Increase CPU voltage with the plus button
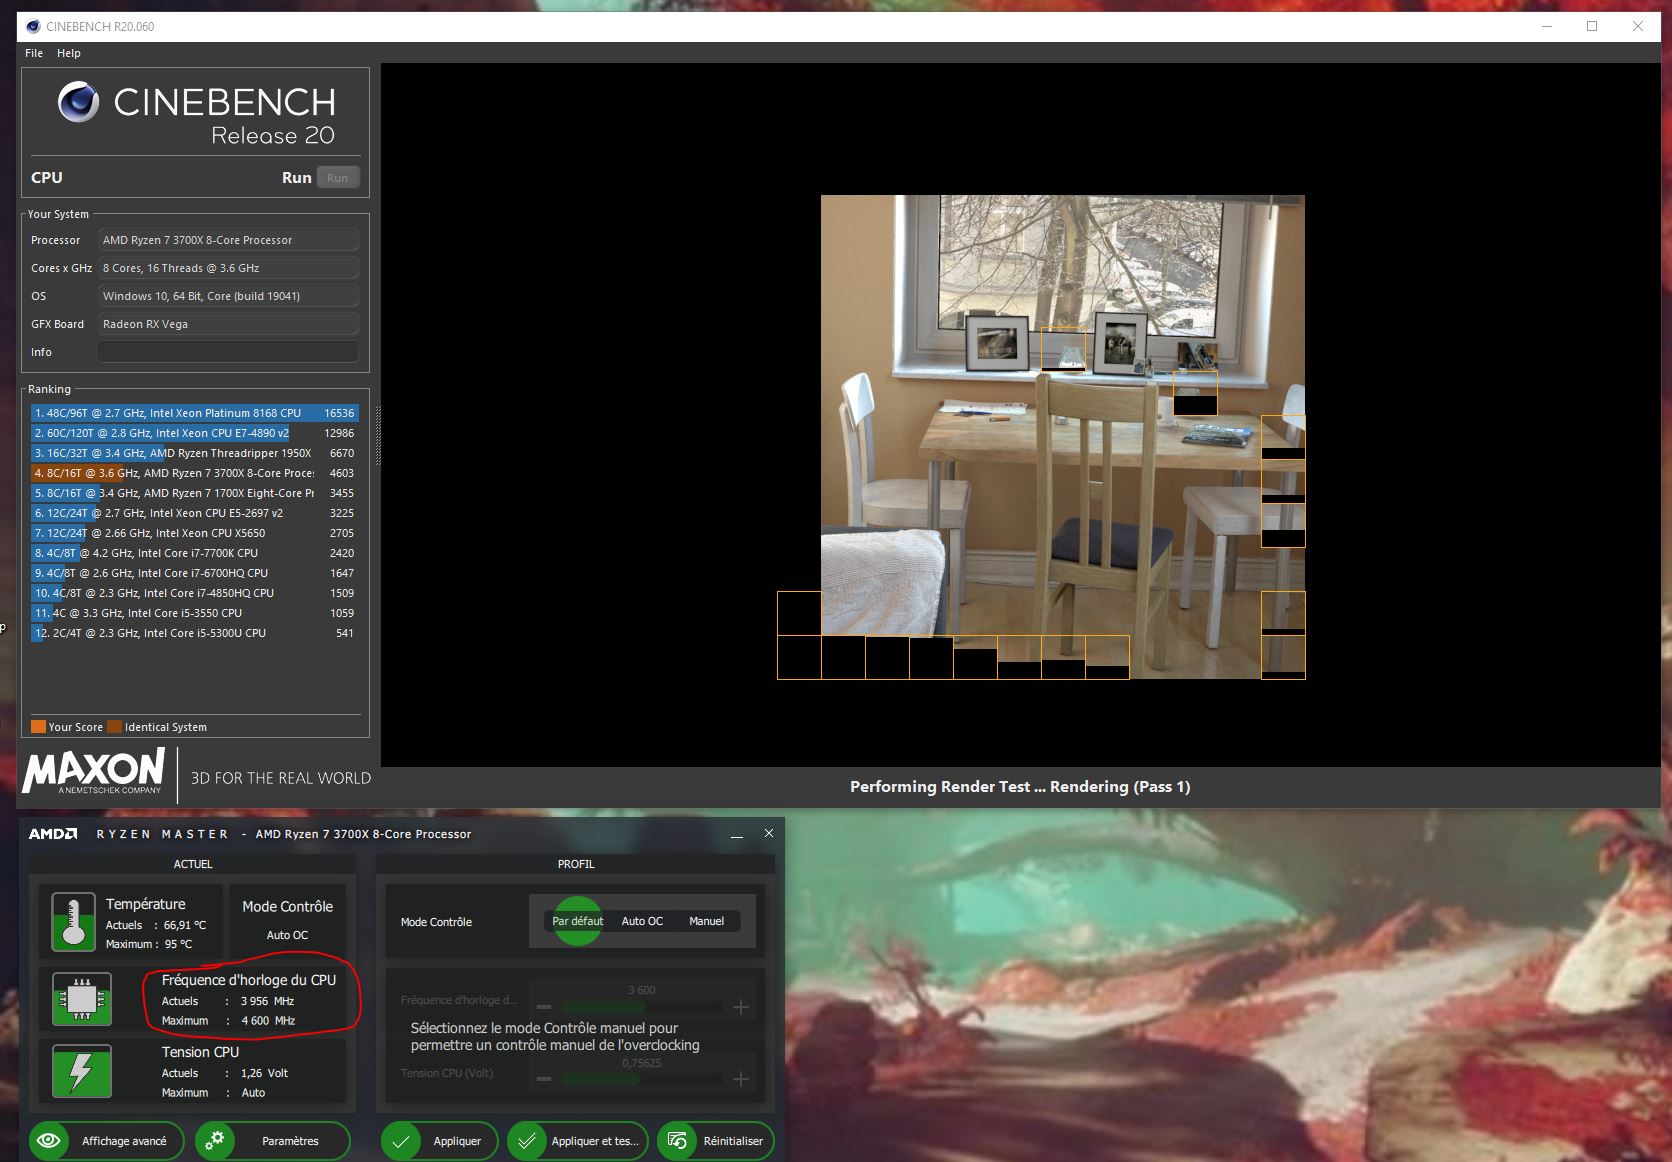 (741, 1079)
